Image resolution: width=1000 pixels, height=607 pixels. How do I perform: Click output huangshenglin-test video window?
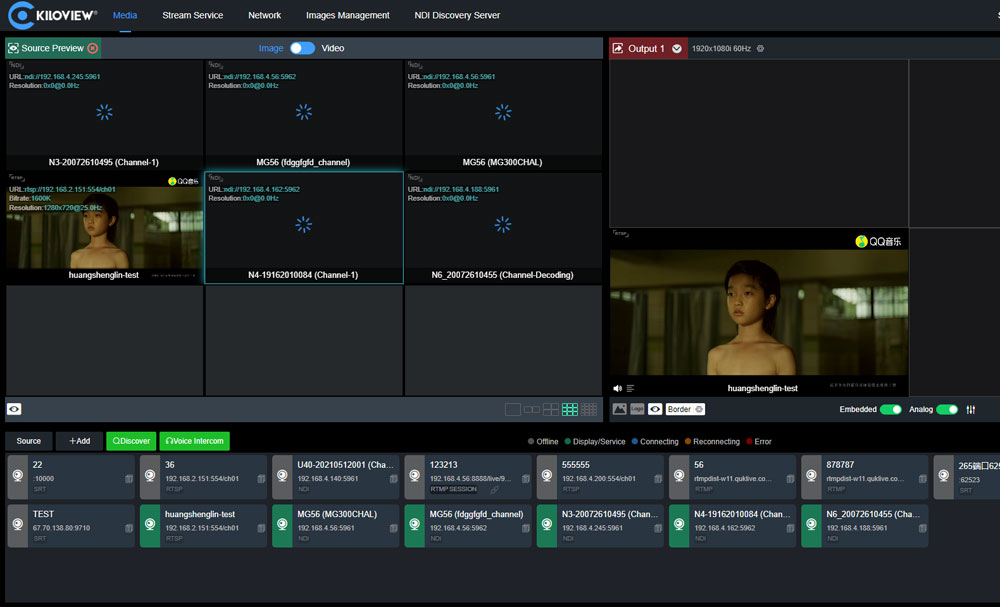pyautogui.click(x=759, y=312)
